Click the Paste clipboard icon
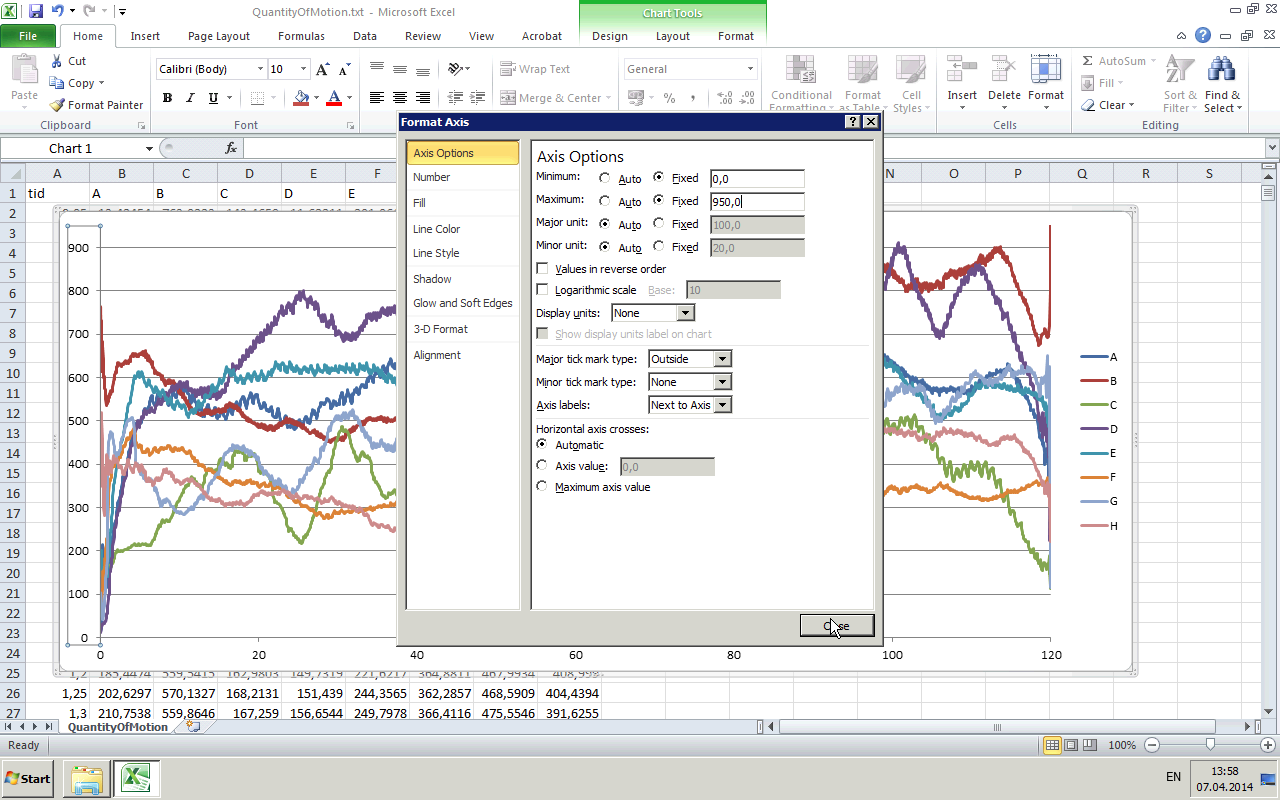This screenshot has height=800, width=1280. [24, 71]
